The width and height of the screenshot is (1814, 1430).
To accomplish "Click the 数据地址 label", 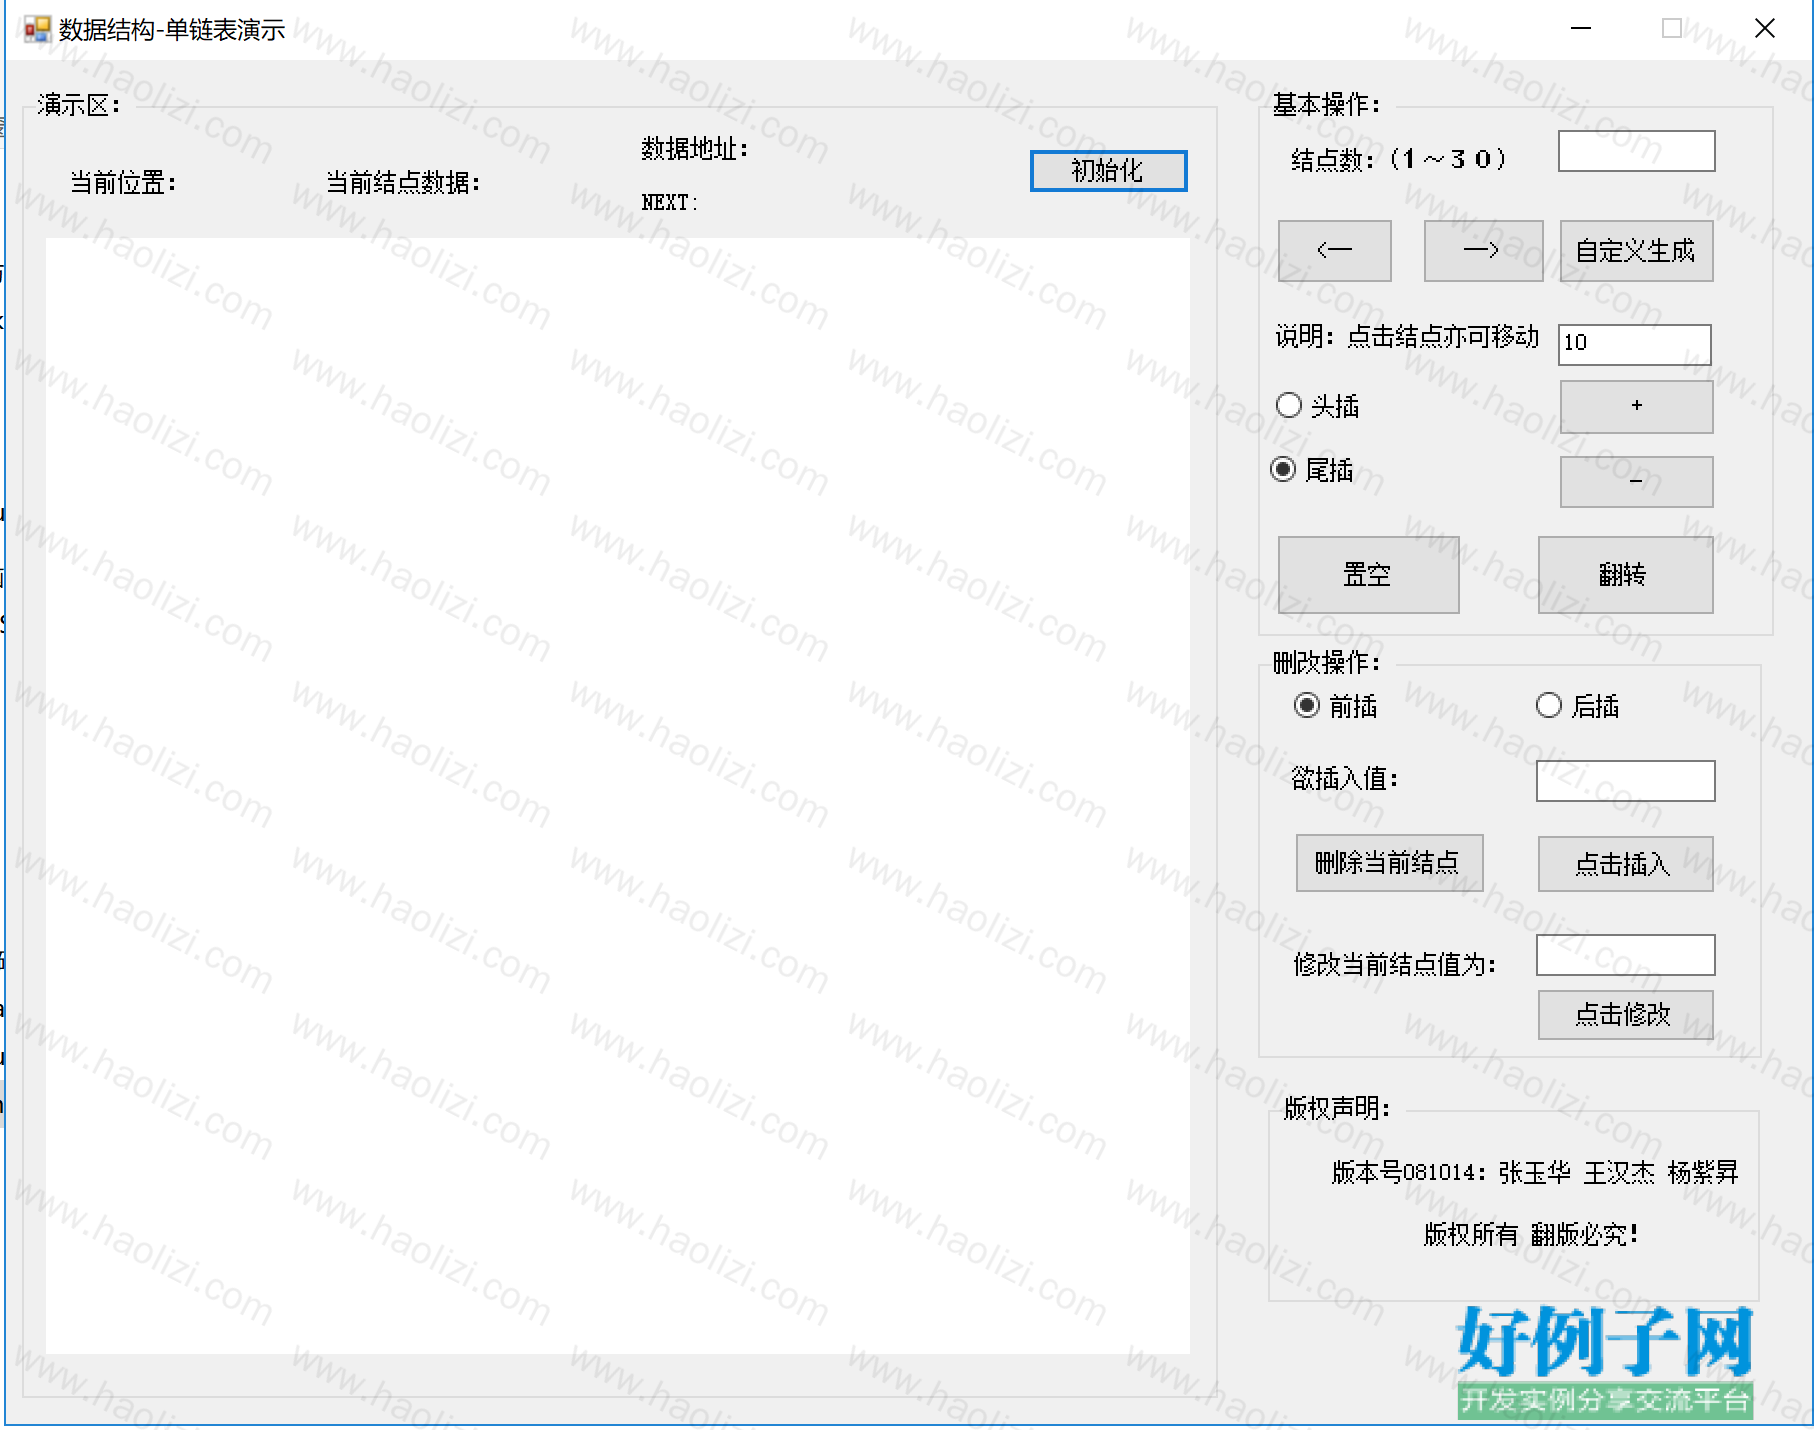I will pyautogui.click(x=695, y=149).
